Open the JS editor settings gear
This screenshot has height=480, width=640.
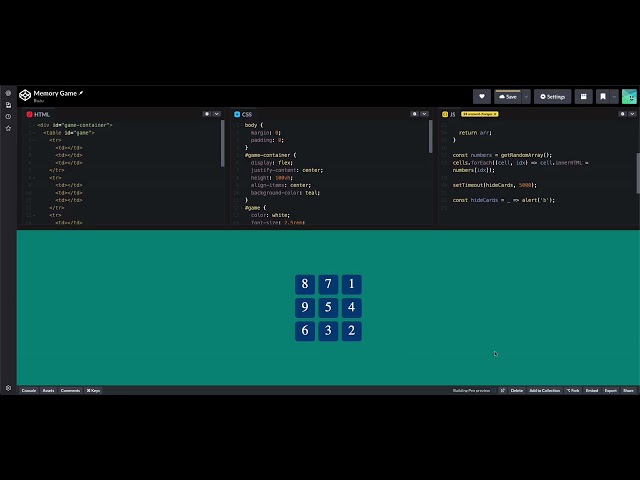pyautogui.click(x=622, y=114)
